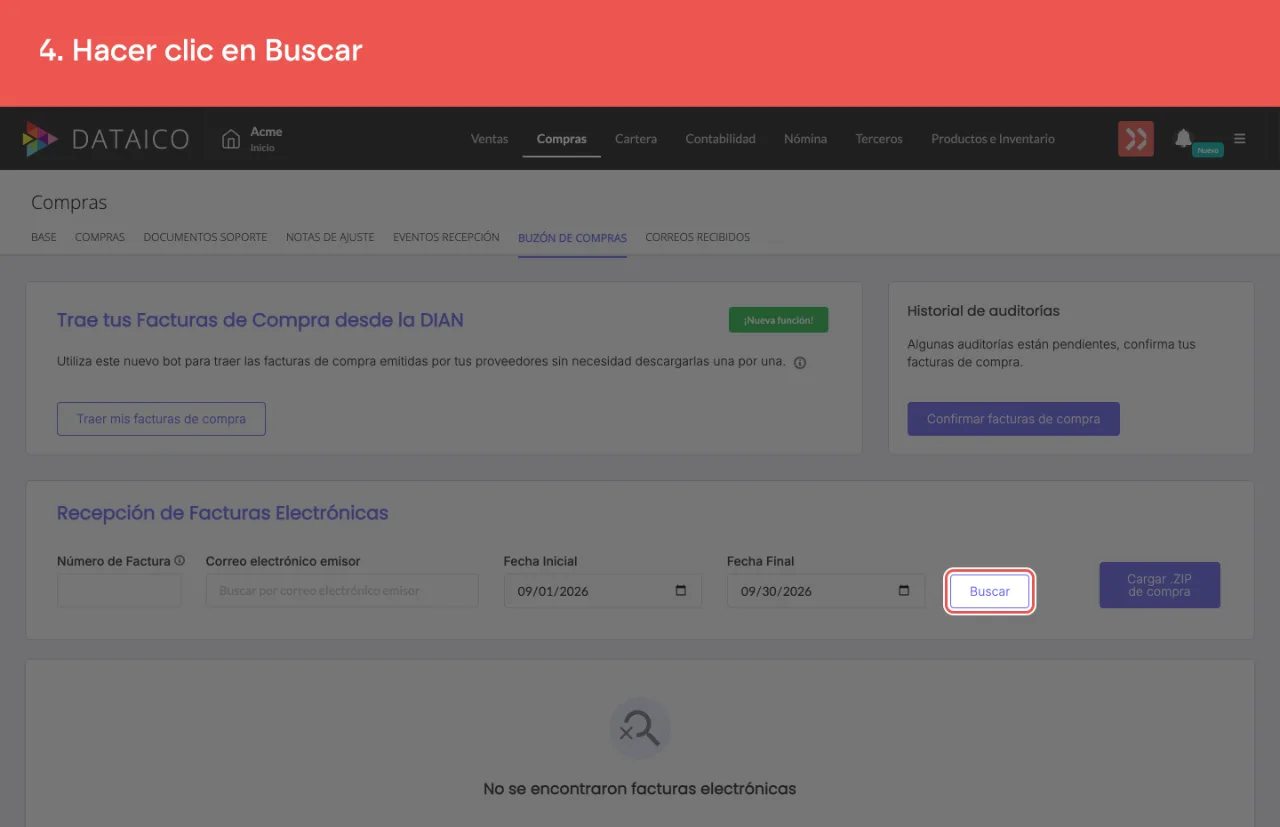Switch to the BASE tab

(x=44, y=238)
